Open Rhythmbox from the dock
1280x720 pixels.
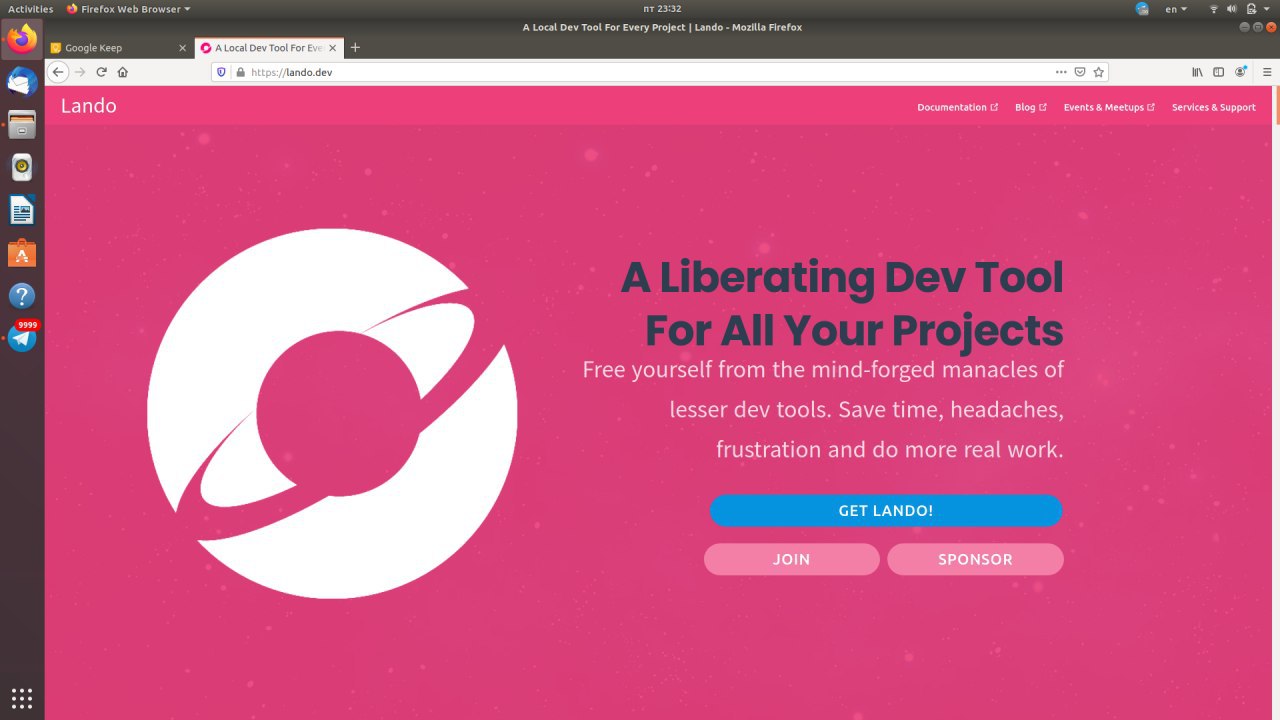(x=22, y=168)
